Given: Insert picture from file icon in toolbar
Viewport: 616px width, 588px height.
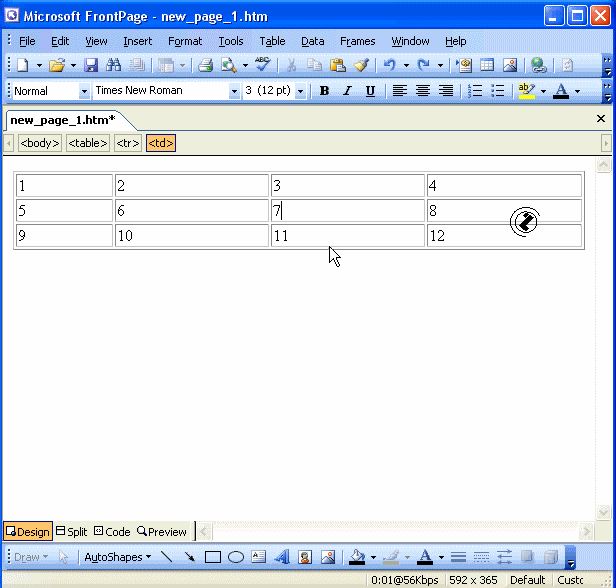Looking at the screenshot, I should click(510, 65).
